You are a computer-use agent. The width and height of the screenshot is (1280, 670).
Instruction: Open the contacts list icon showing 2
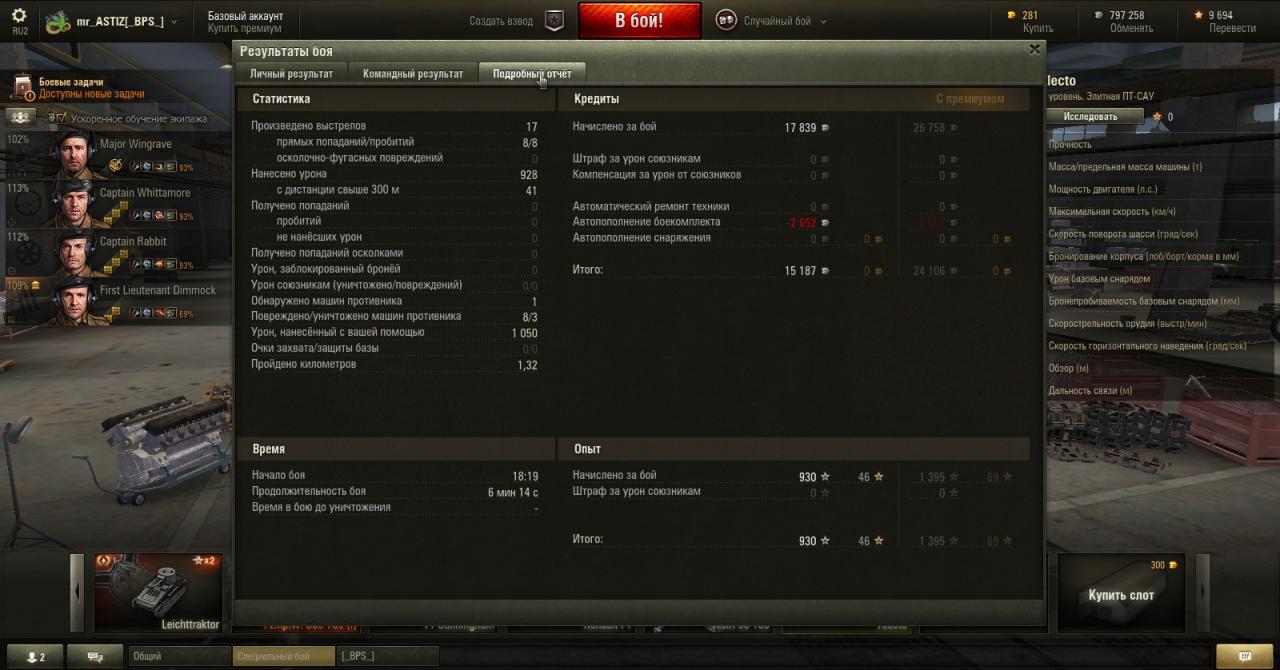(35, 657)
